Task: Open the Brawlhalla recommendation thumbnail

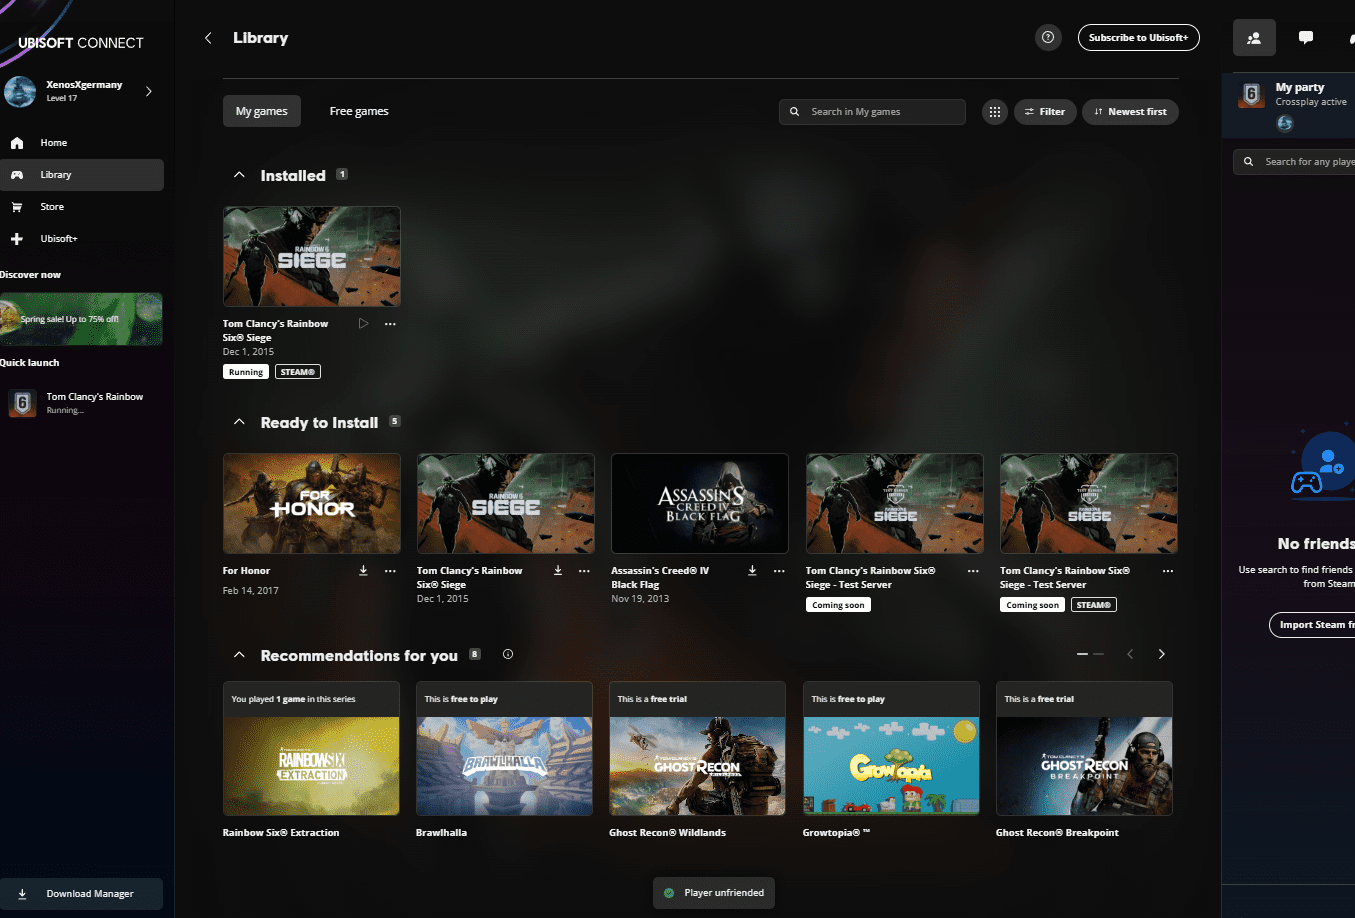Action: (x=504, y=765)
